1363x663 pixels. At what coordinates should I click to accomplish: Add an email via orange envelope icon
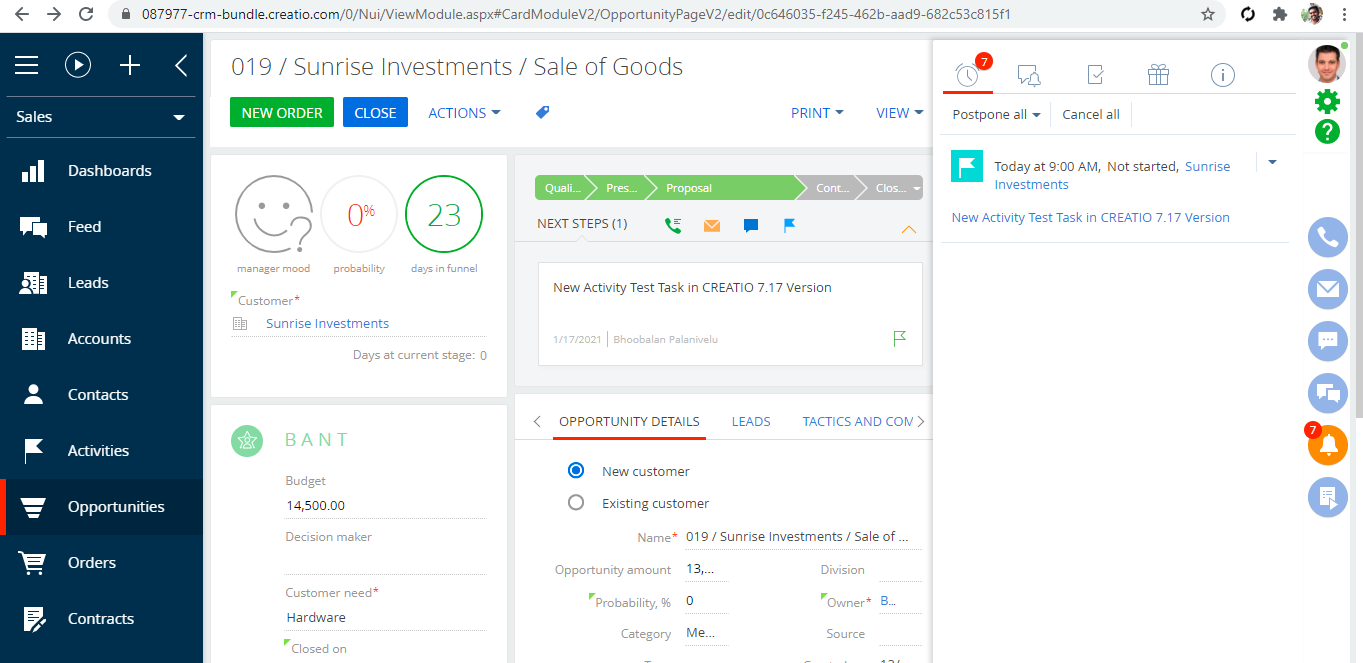pos(712,225)
